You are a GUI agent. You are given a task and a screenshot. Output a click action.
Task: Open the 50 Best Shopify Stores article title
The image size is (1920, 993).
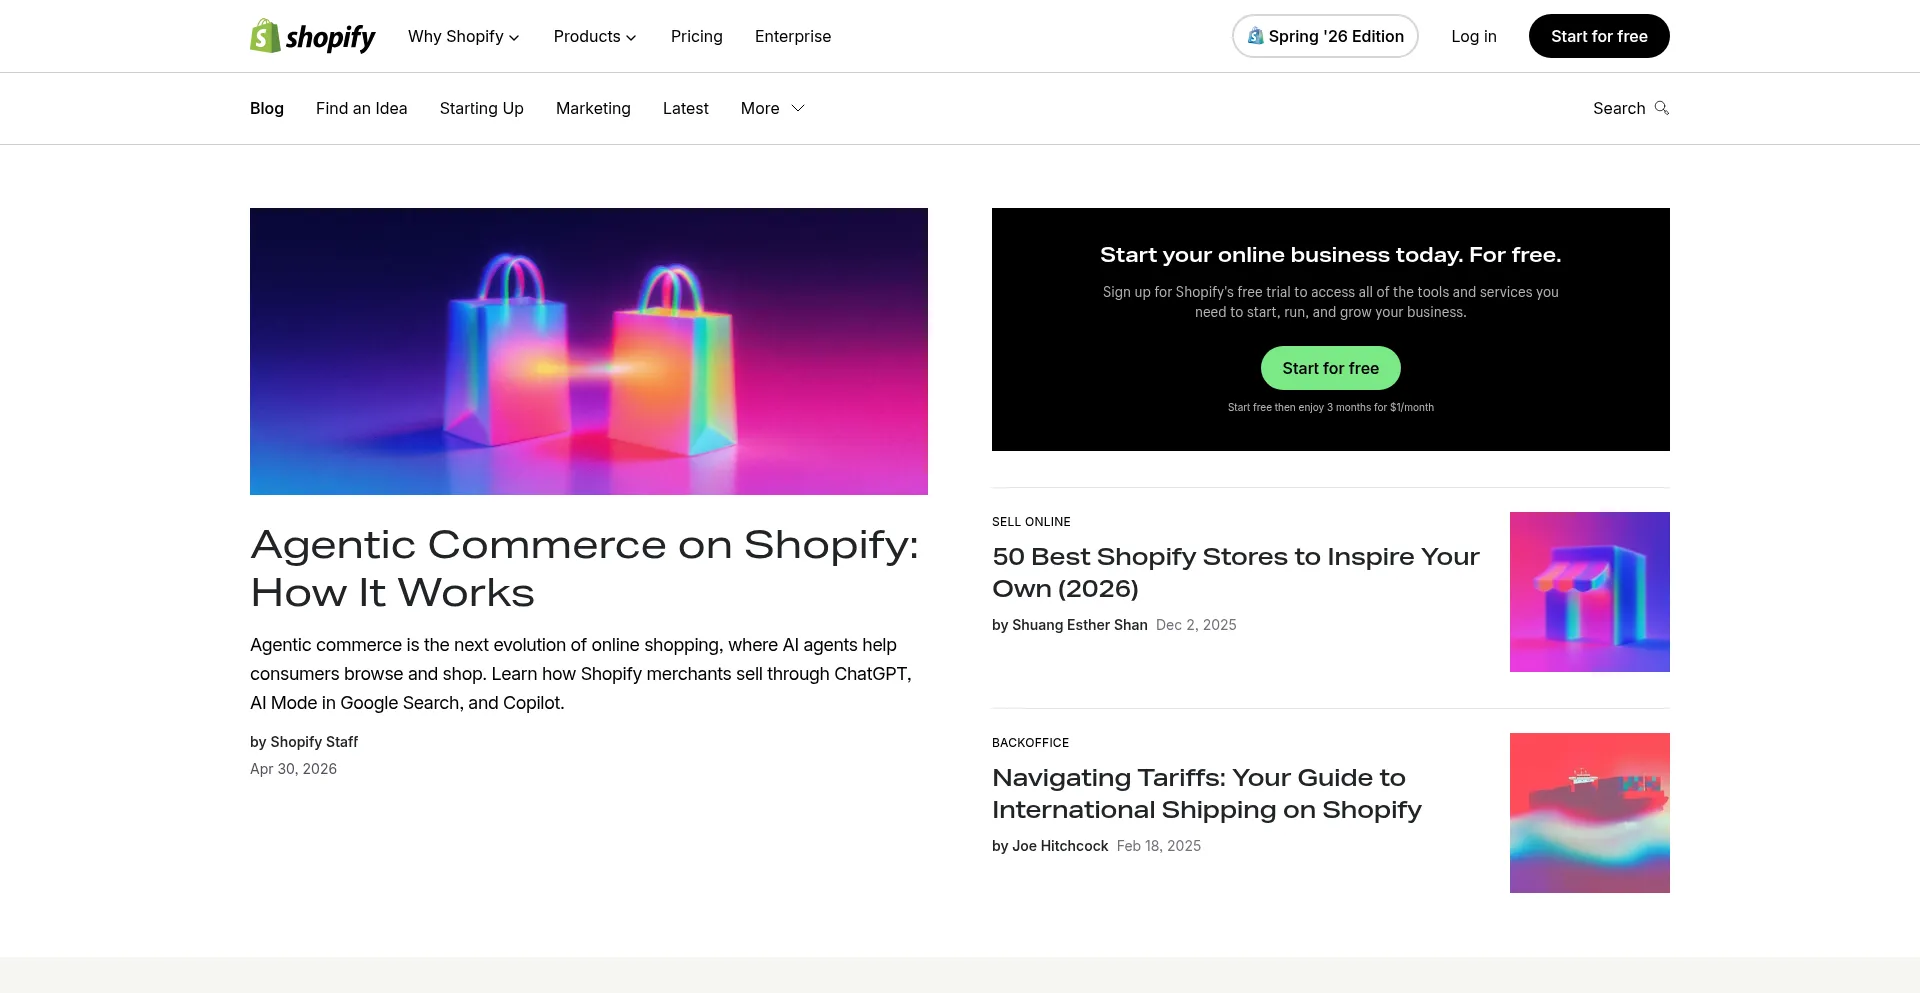tap(1236, 573)
